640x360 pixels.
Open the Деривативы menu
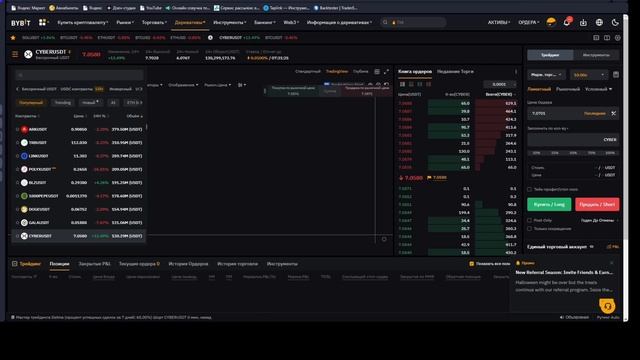pos(190,22)
